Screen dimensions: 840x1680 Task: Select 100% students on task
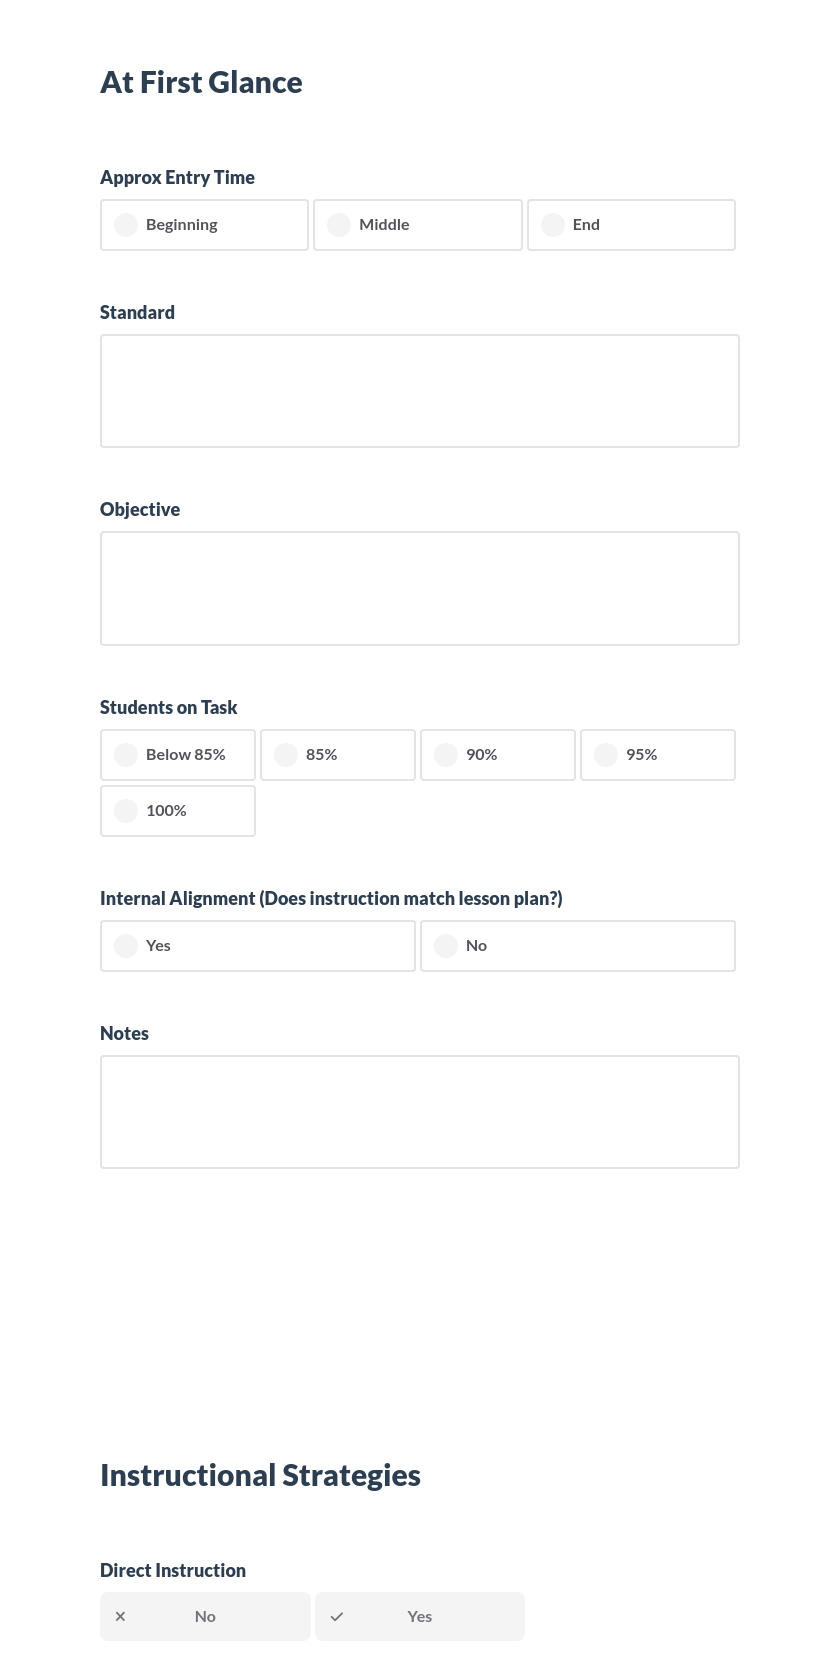click(x=177, y=810)
